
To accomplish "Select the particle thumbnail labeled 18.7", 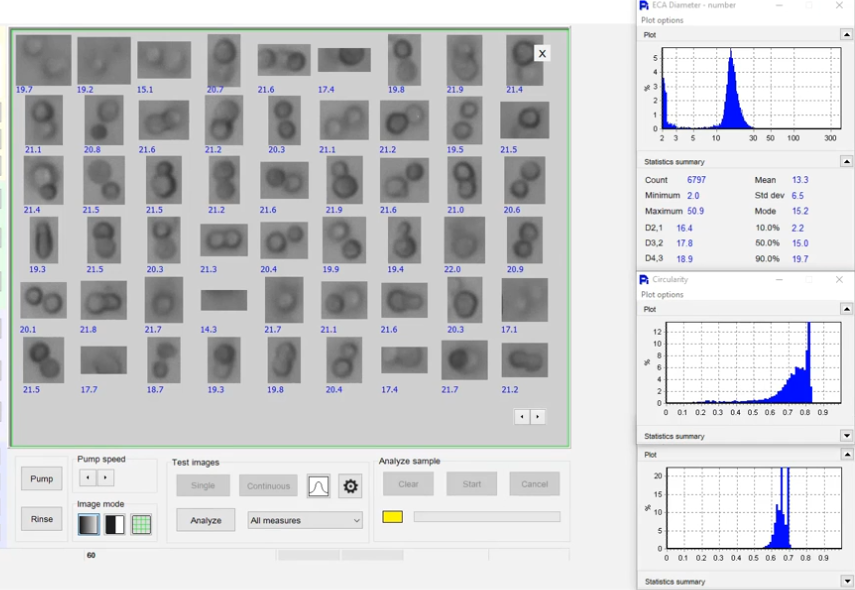I will click(164, 360).
